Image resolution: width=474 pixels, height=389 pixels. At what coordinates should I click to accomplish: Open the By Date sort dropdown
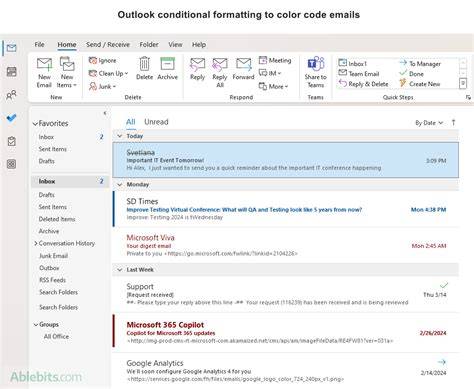pyautogui.click(x=429, y=123)
